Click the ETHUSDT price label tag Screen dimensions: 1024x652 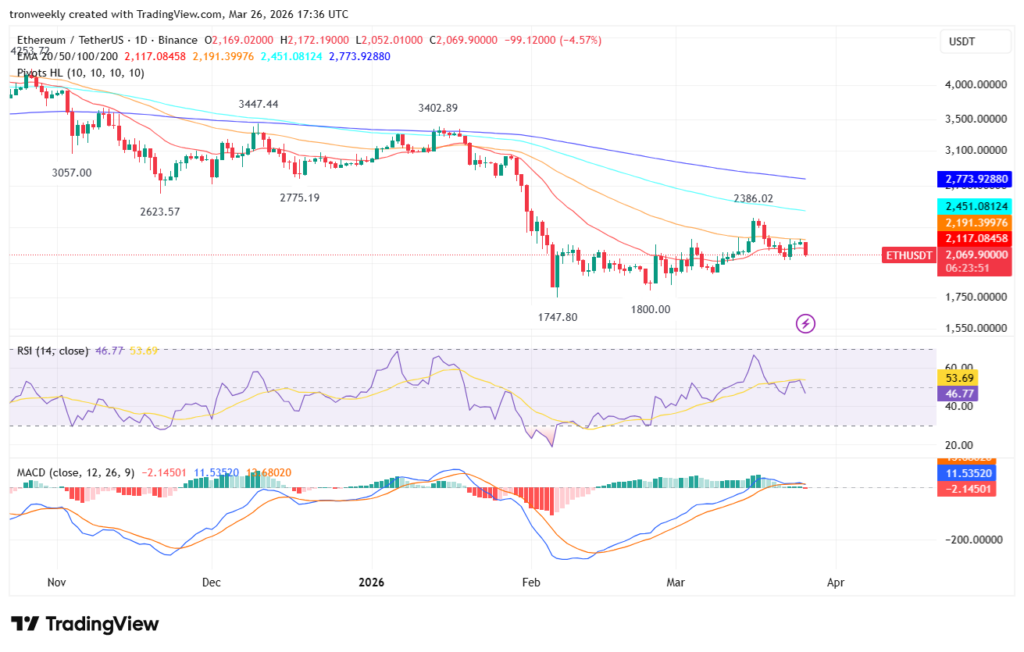(909, 255)
